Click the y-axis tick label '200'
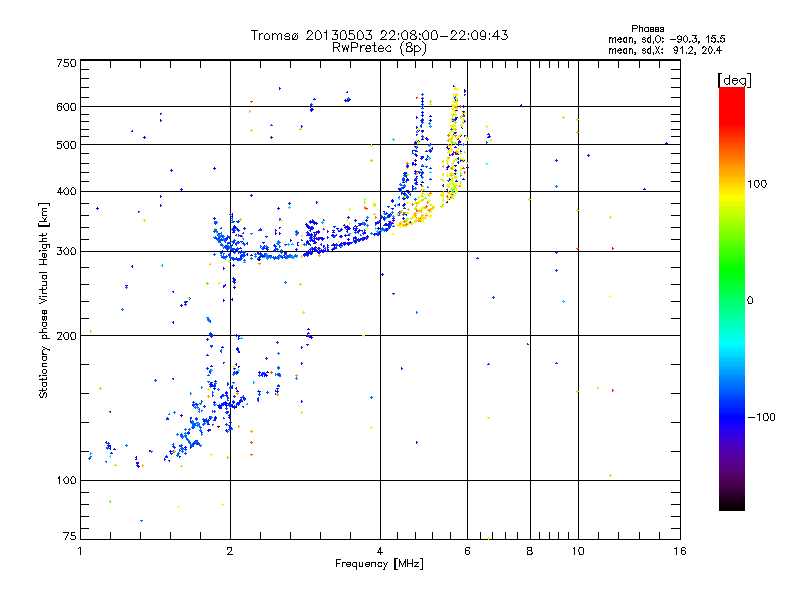This screenshot has height=600, width=800. [67, 336]
